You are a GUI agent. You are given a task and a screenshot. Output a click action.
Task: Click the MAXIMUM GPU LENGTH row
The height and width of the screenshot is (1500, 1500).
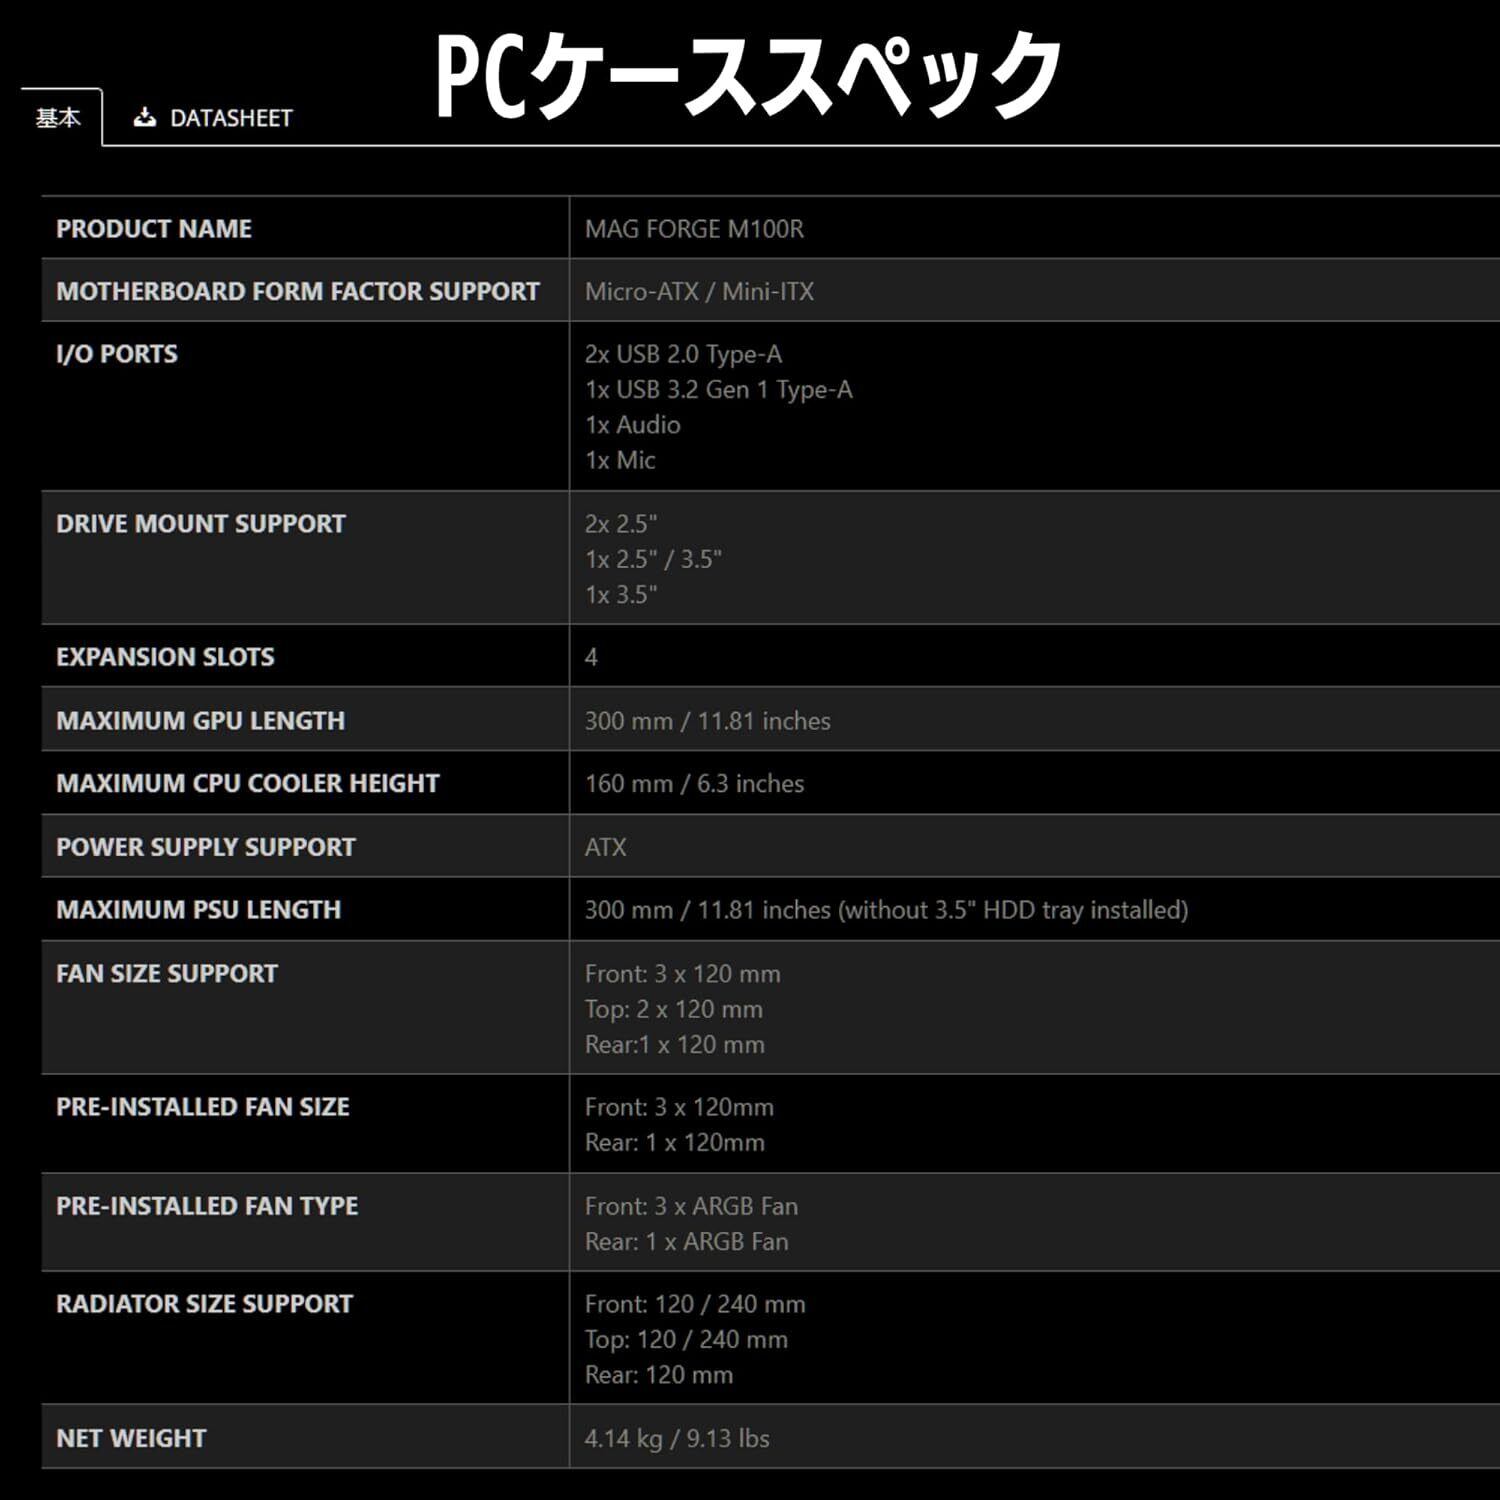click(200, 720)
